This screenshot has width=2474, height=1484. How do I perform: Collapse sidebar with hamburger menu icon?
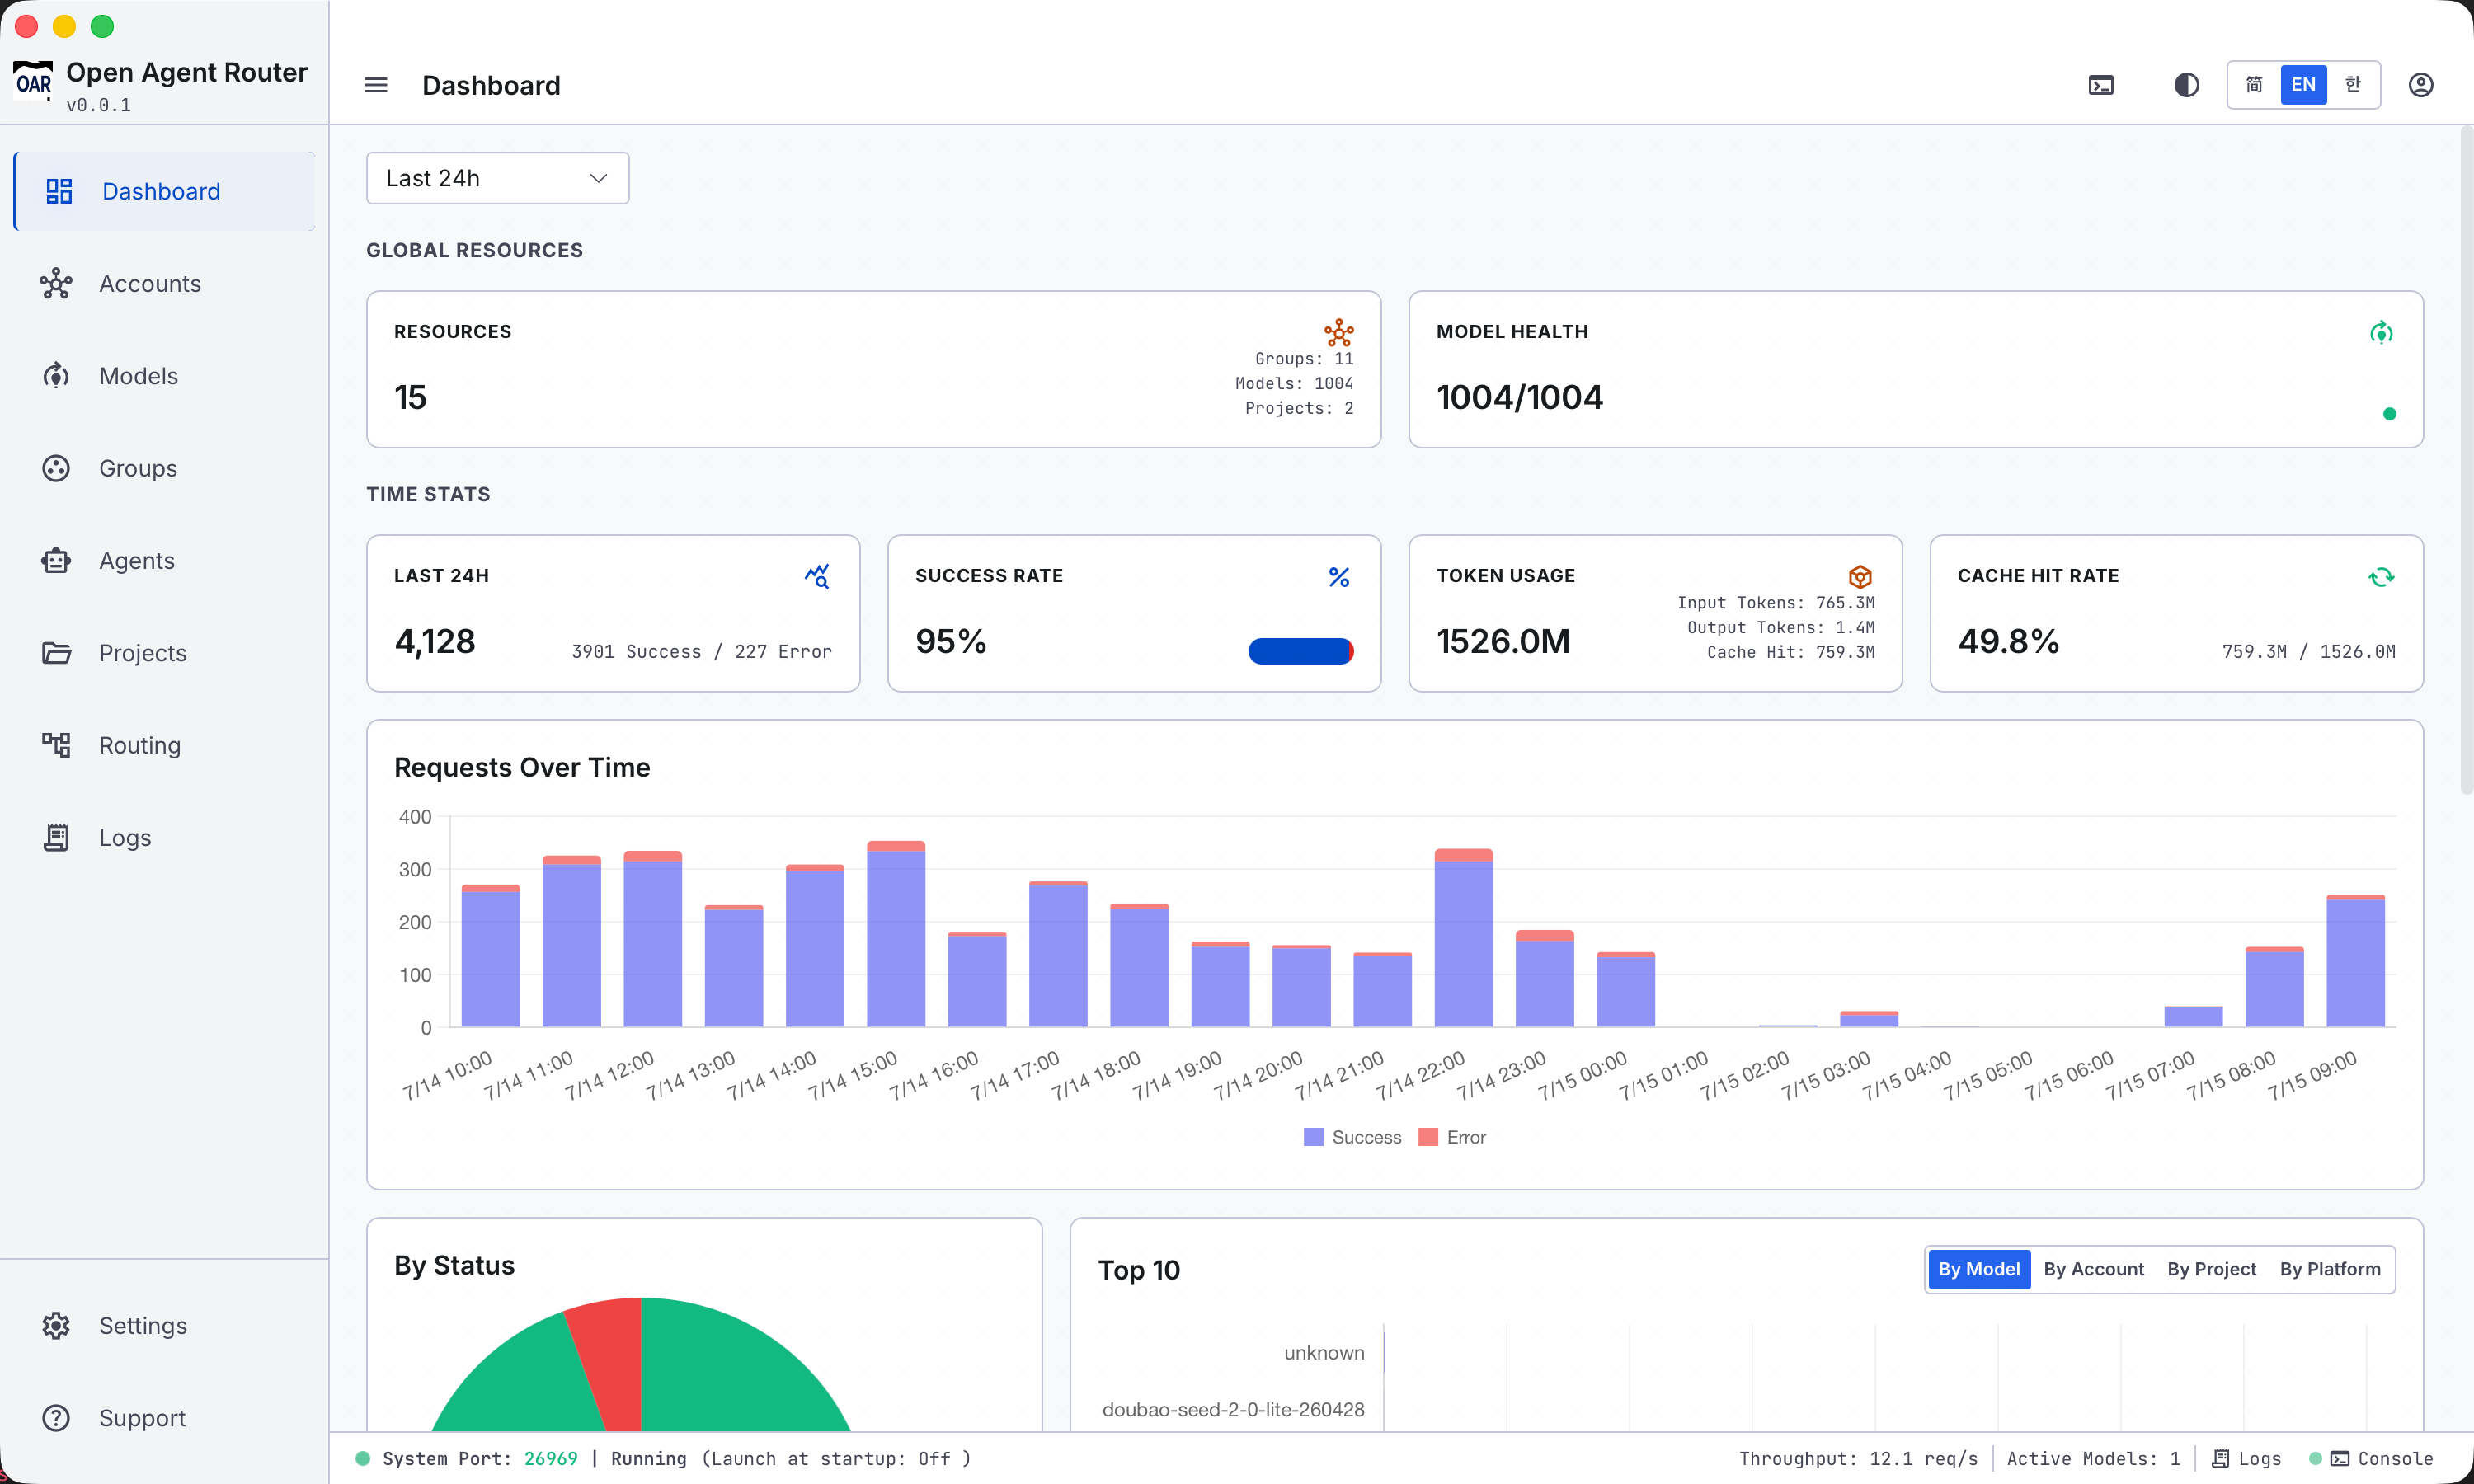376,85
